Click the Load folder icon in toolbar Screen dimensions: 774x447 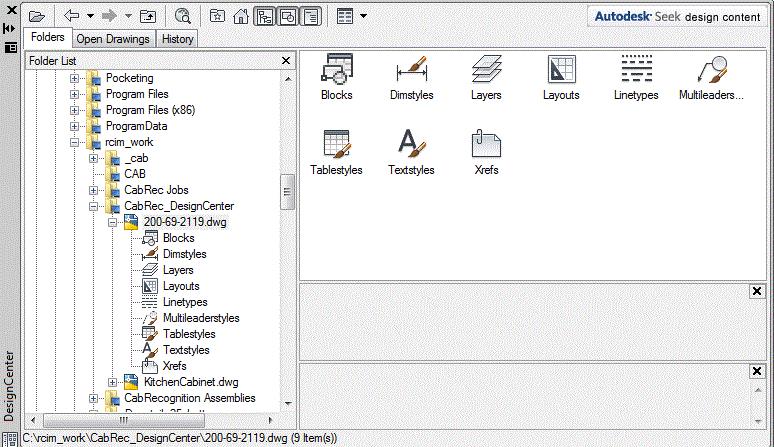tap(37, 16)
